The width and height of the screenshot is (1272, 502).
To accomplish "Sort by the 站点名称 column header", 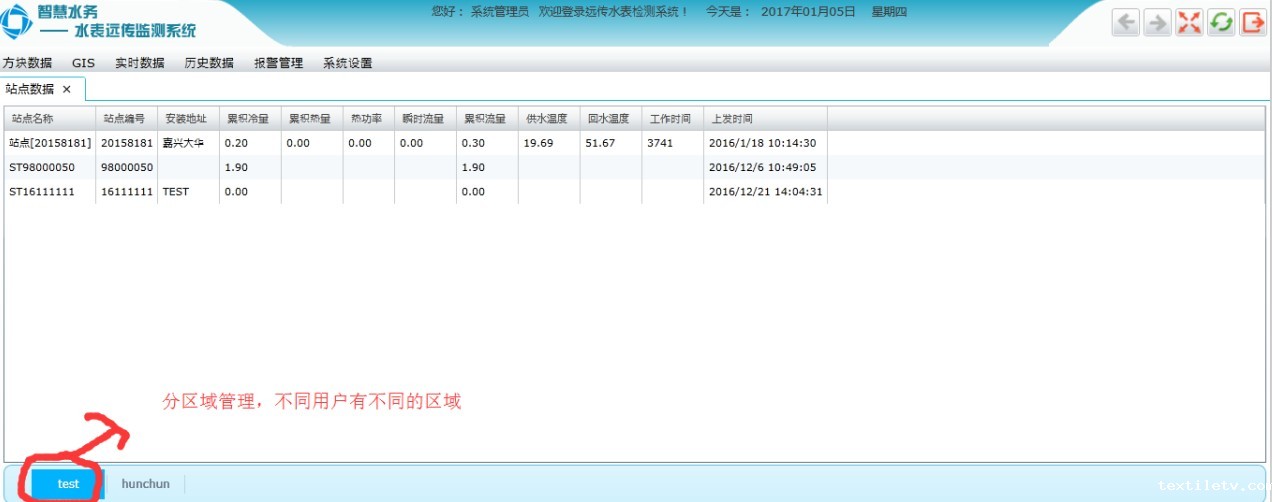I will 30,118.
